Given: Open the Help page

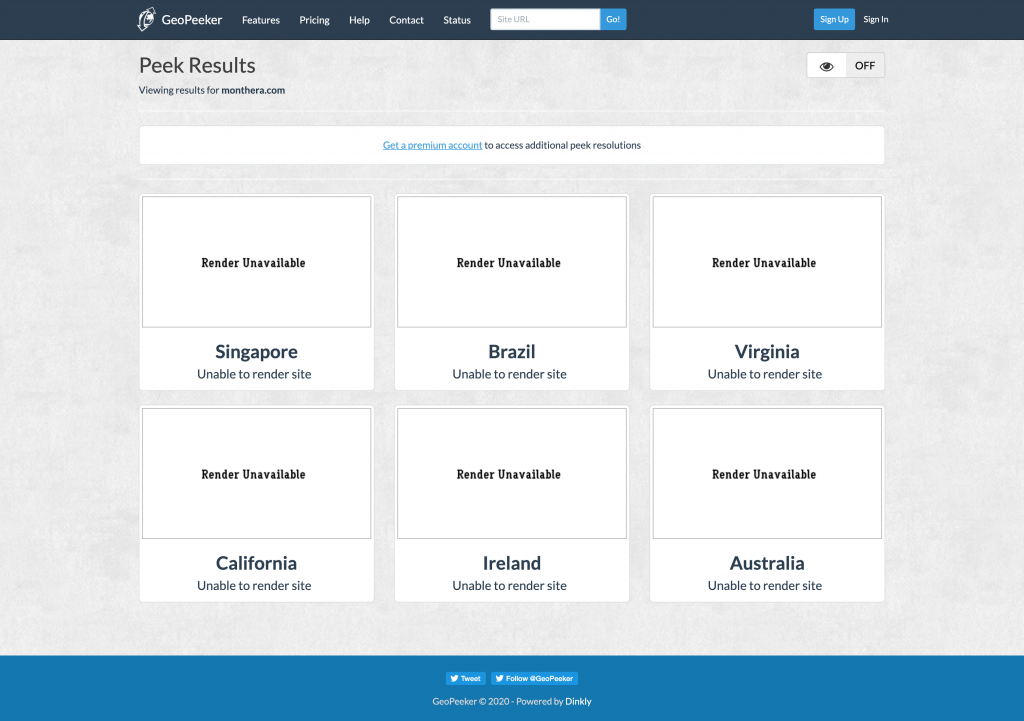Looking at the screenshot, I should 359,20.
